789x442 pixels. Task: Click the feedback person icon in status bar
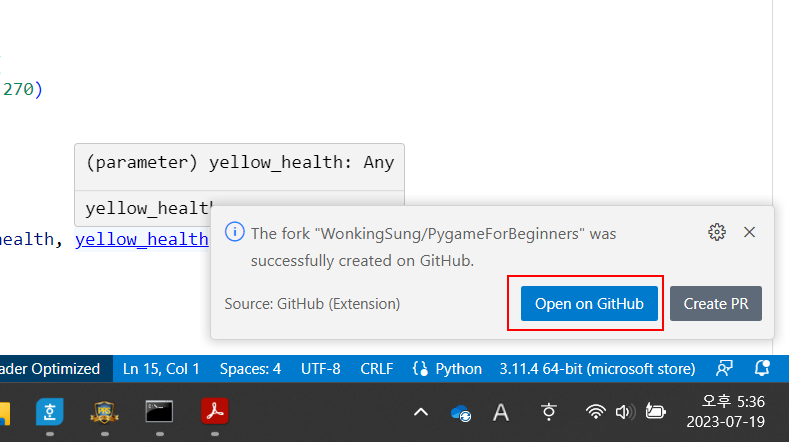[x=724, y=369]
